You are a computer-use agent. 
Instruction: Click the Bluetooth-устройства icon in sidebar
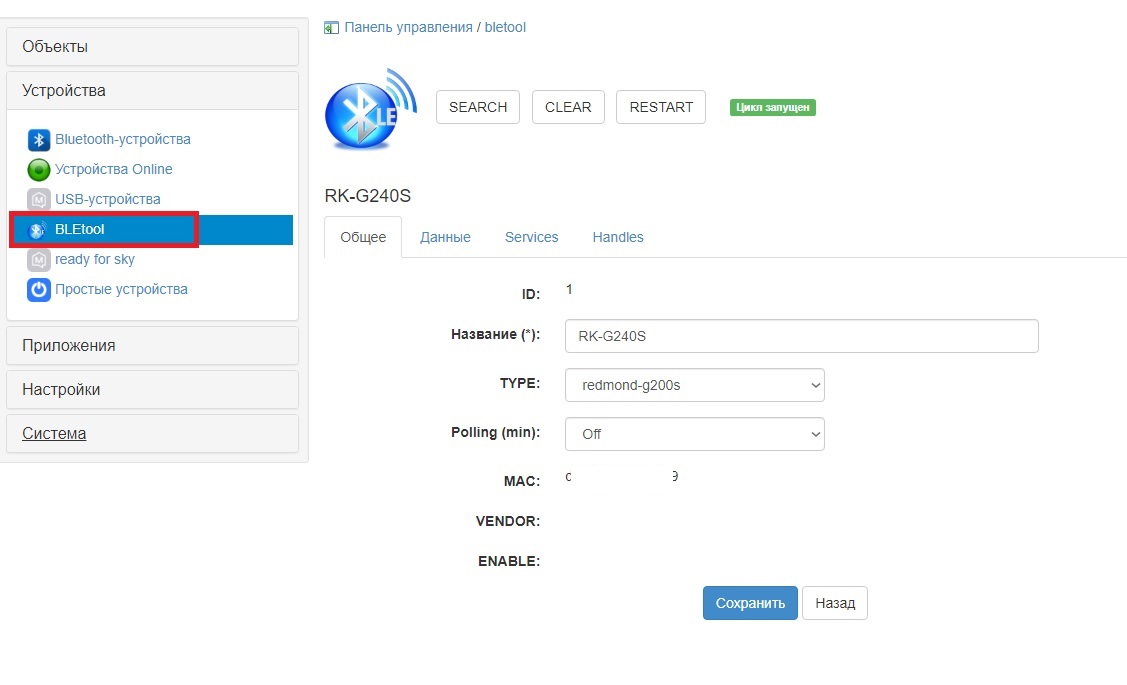click(39, 139)
